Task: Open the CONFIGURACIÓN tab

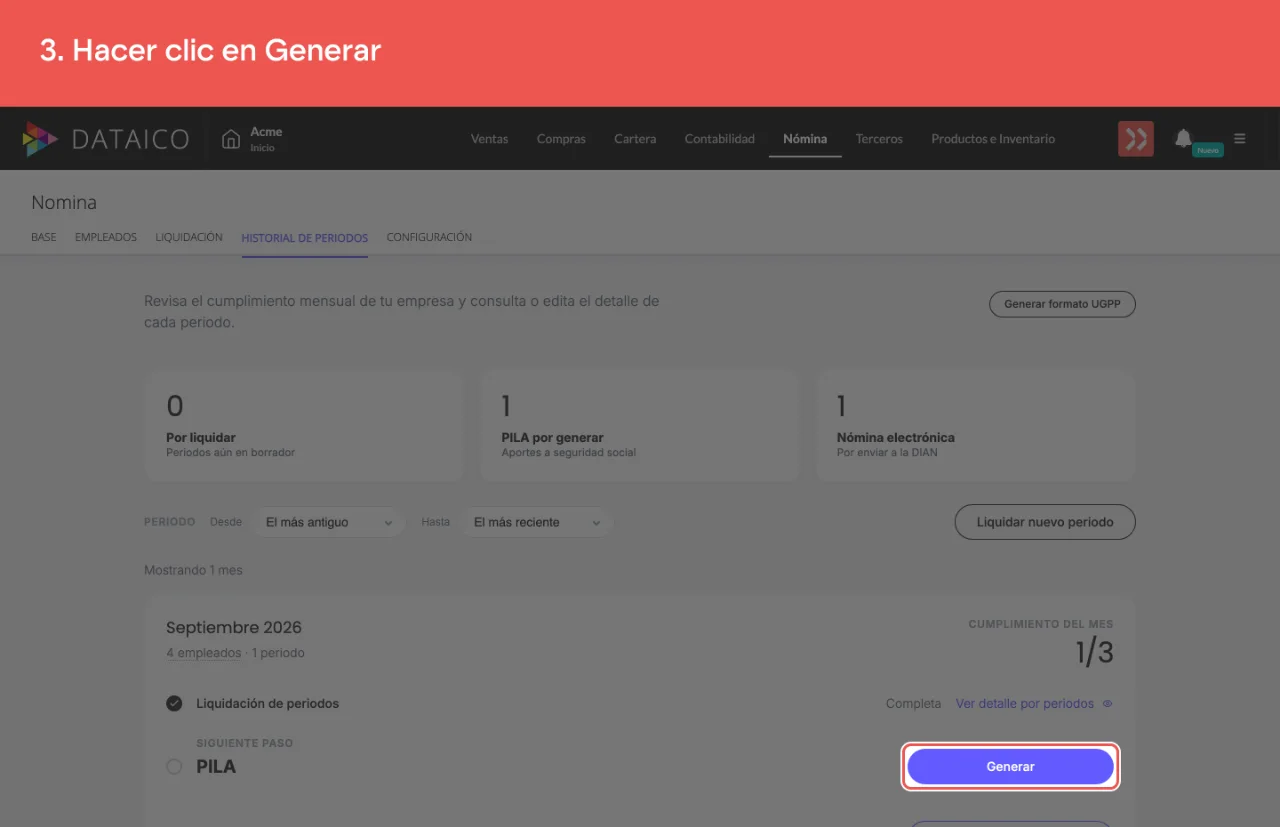Action: click(x=429, y=238)
